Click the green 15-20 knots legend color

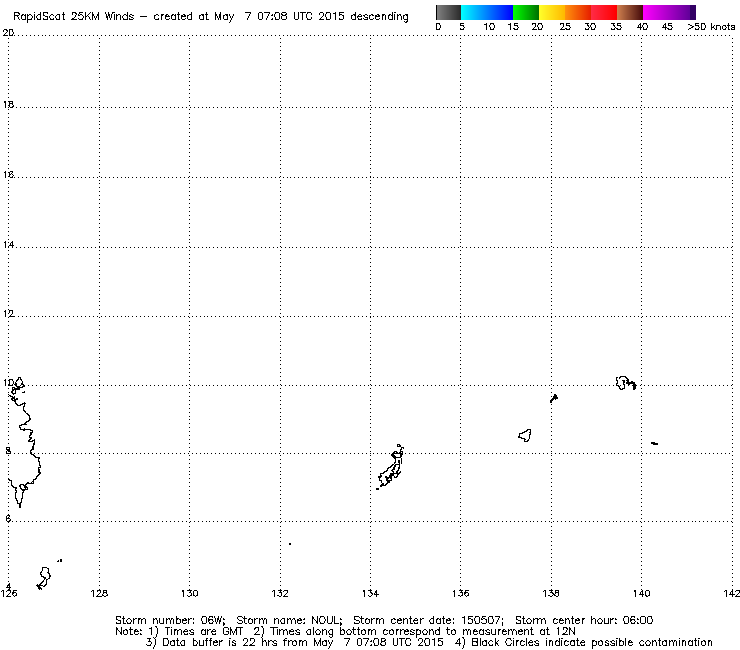526,12
